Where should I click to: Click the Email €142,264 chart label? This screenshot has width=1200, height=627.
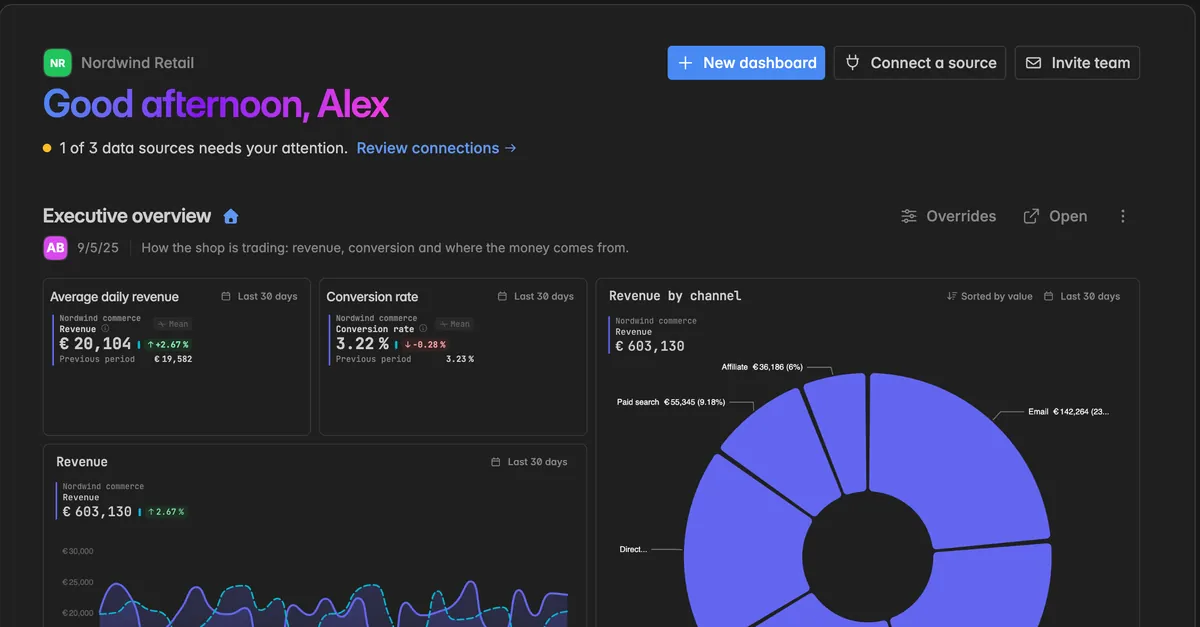coord(1068,412)
